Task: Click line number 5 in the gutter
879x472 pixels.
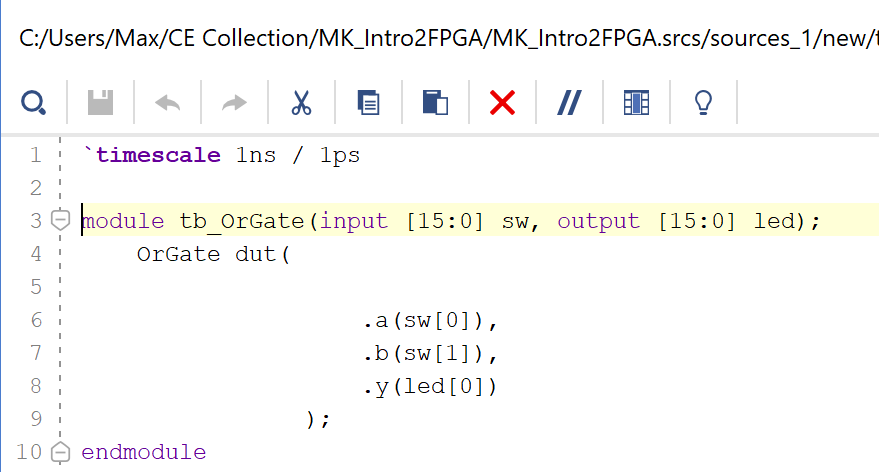Action: click(x=36, y=287)
